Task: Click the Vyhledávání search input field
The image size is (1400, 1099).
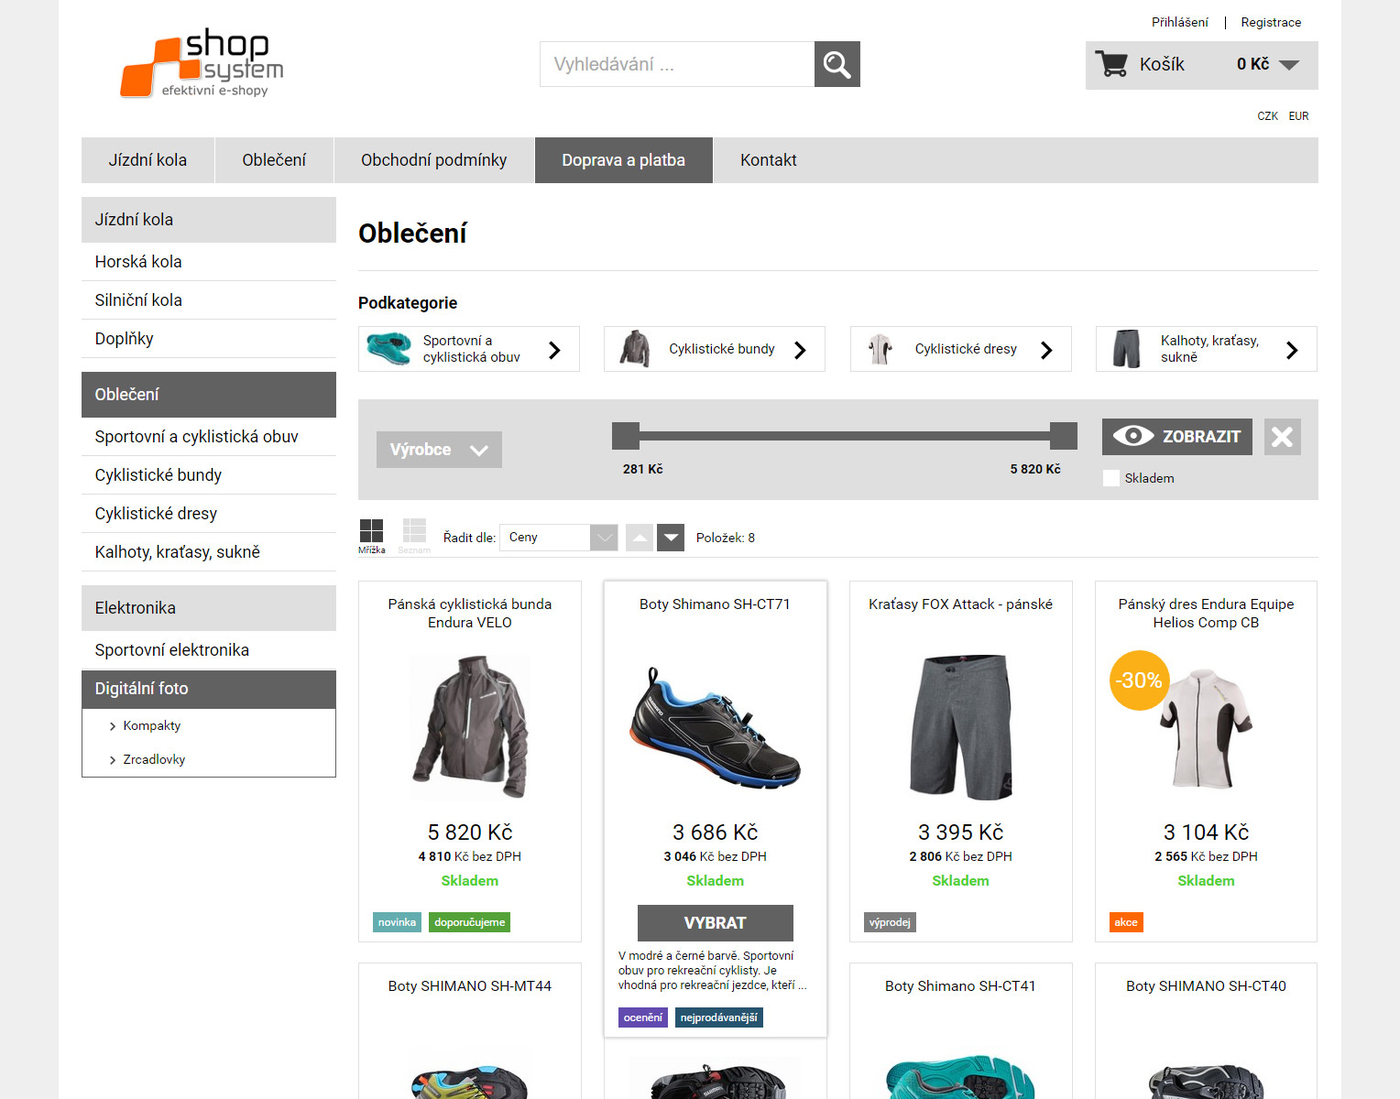Action: (x=677, y=65)
